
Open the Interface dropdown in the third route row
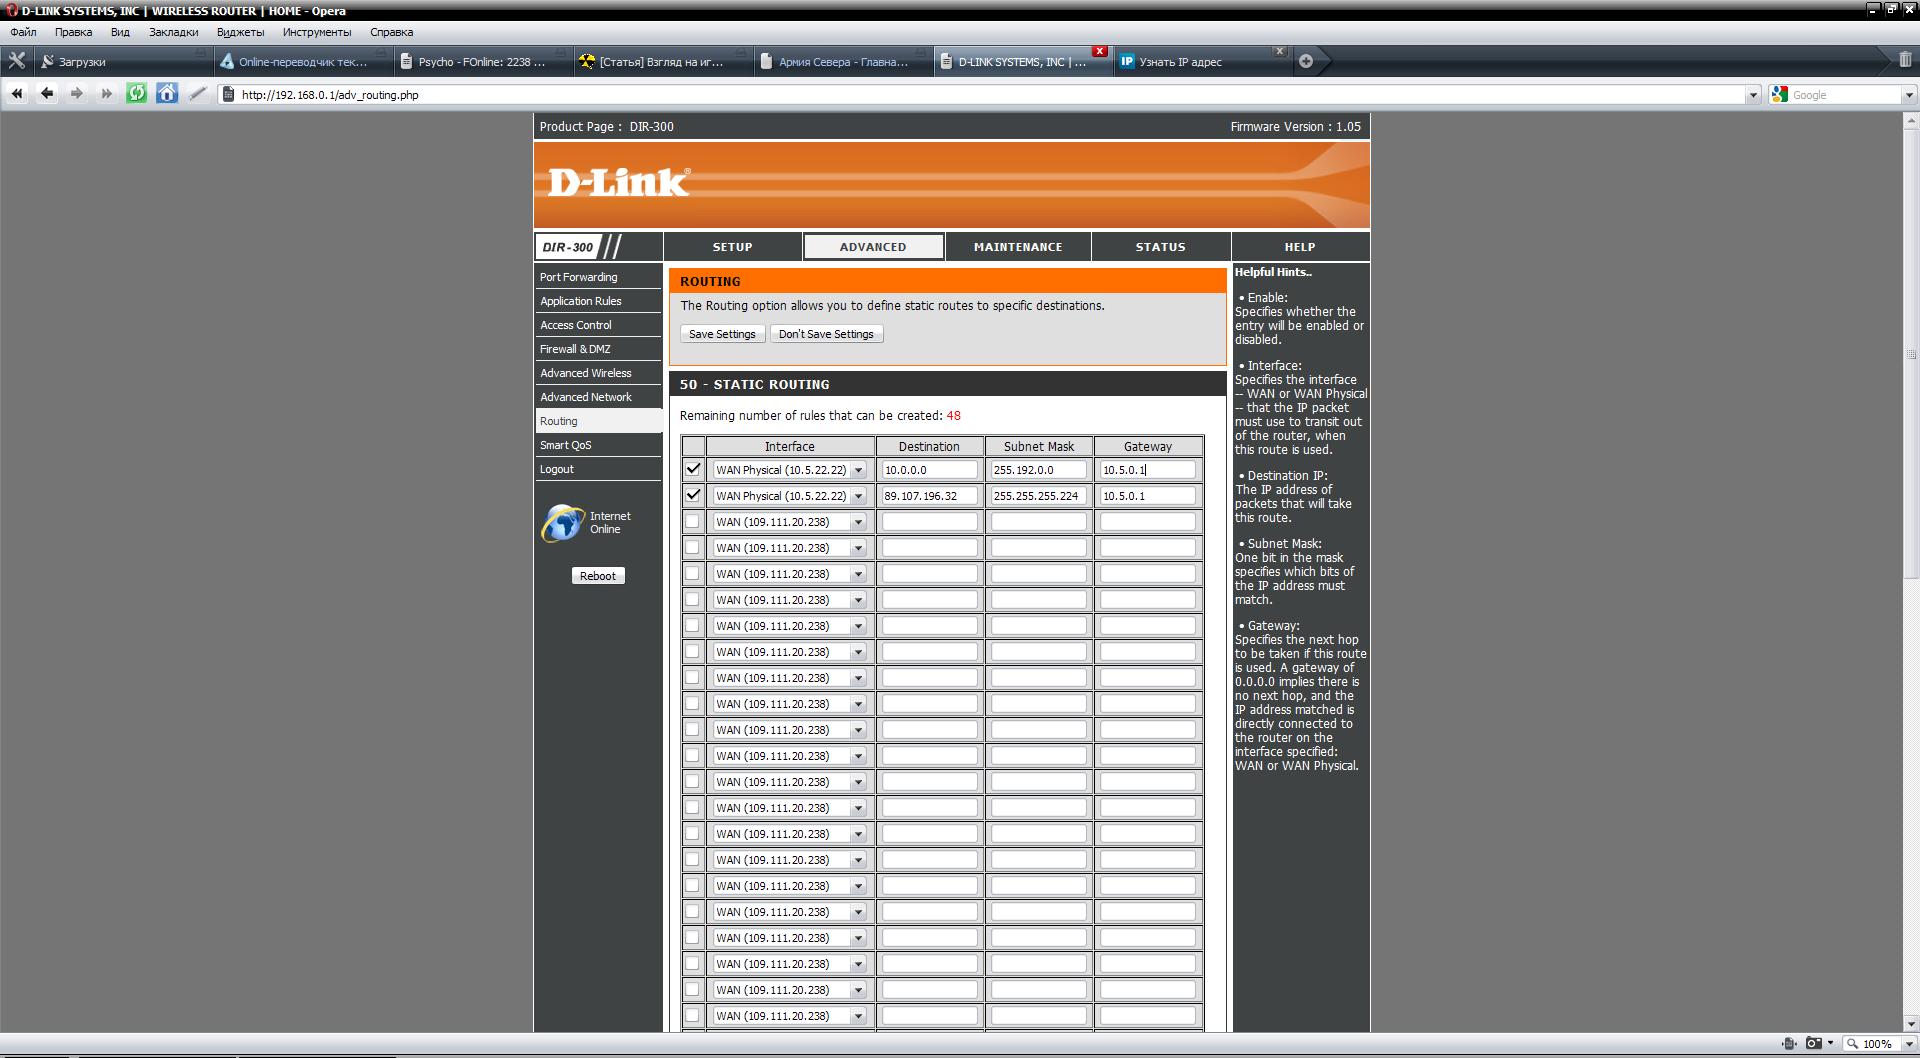(790, 521)
